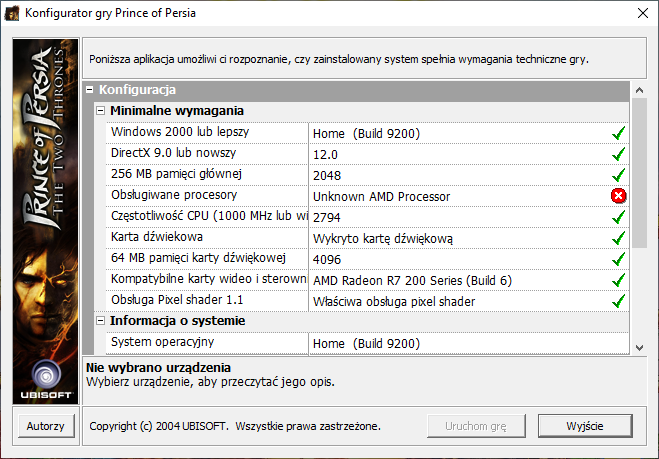Click the red error icon for Obsługiwane procesory
Image resolution: width=659 pixels, height=459 pixels.
[x=619, y=196]
